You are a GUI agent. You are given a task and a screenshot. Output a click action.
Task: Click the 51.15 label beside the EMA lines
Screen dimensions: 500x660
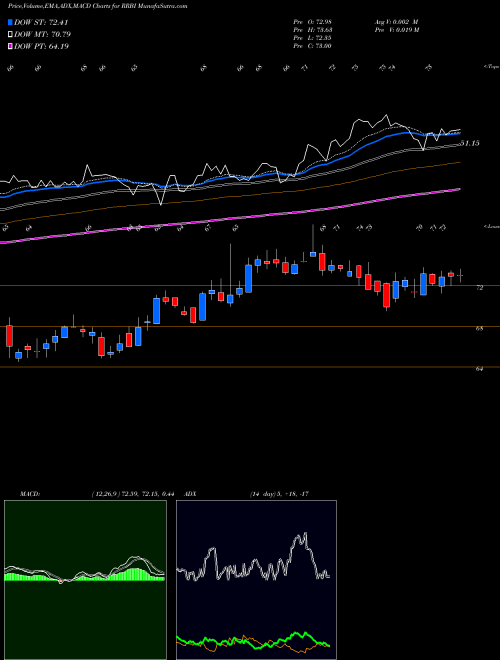coord(470,144)
